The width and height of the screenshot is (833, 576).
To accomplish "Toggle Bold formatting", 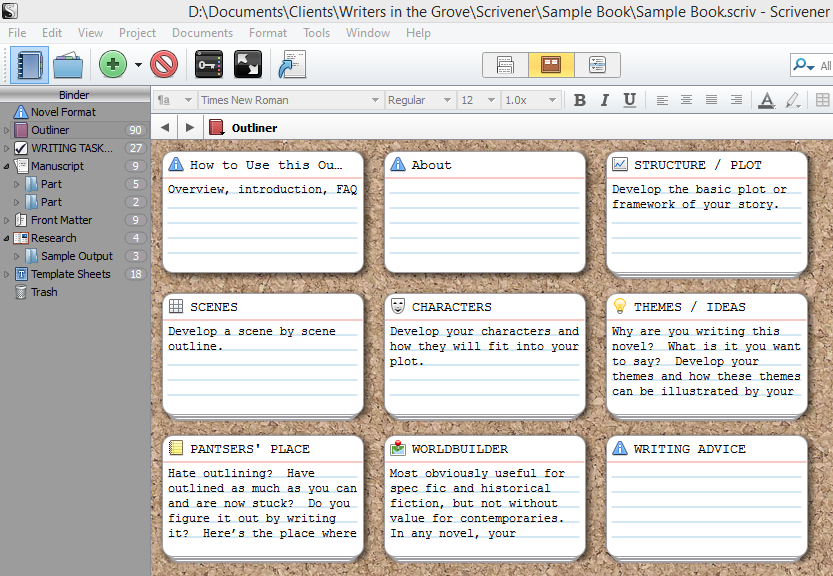I will pos(580,100).
